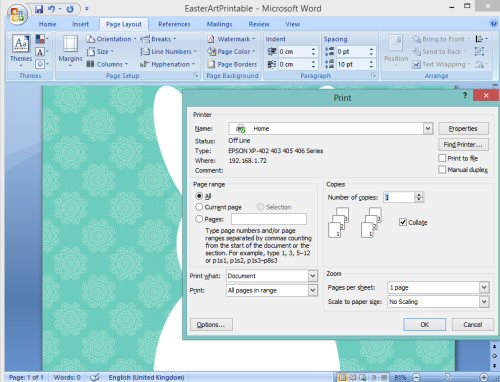Click the proofing check status icon
Viewport: 500px width, 382px height.
click(95, 377)
